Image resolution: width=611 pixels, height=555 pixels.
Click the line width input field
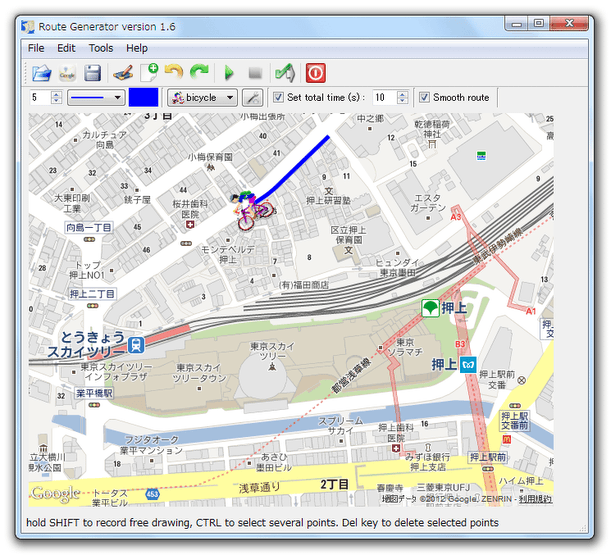tap(41, 97)
